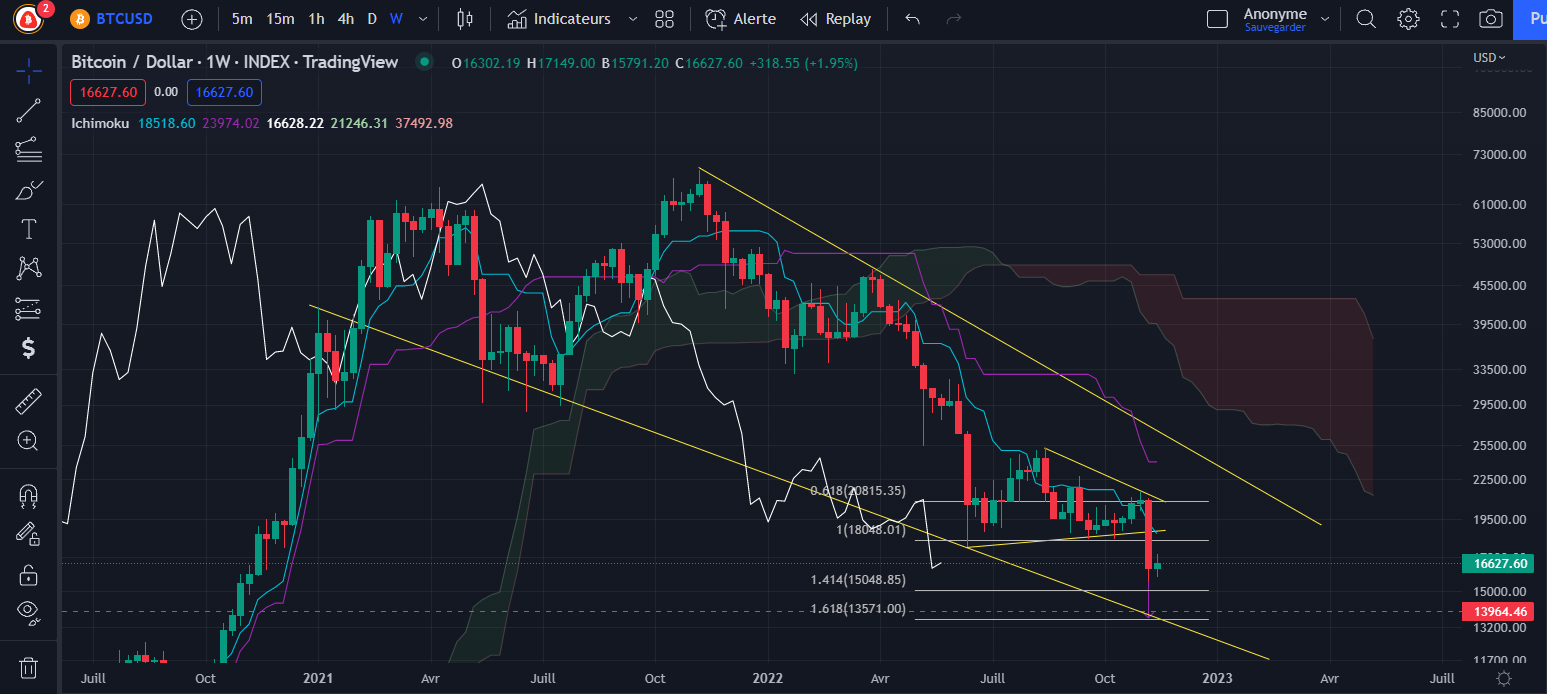Open the interval dropdown next to W
The image size is (1547, 694).
[x=421, y=18]
